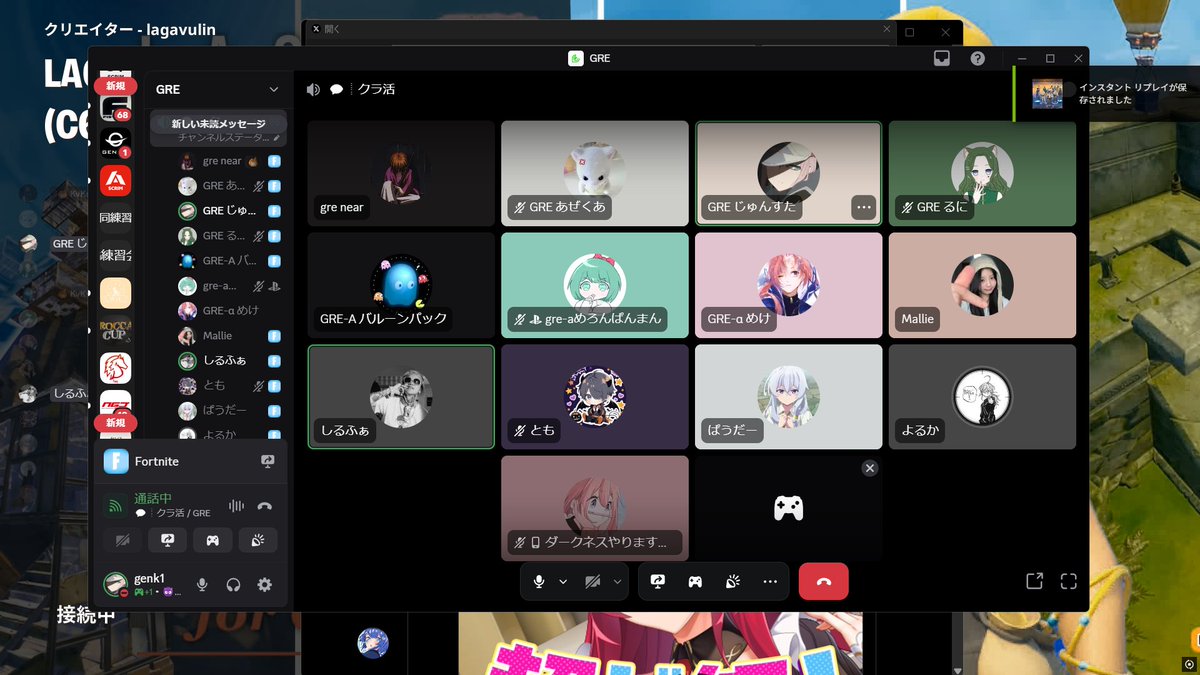This screenshot has width=1200, height=675.
Task: Open microphone options arrow in call bar
Action: 563,581
